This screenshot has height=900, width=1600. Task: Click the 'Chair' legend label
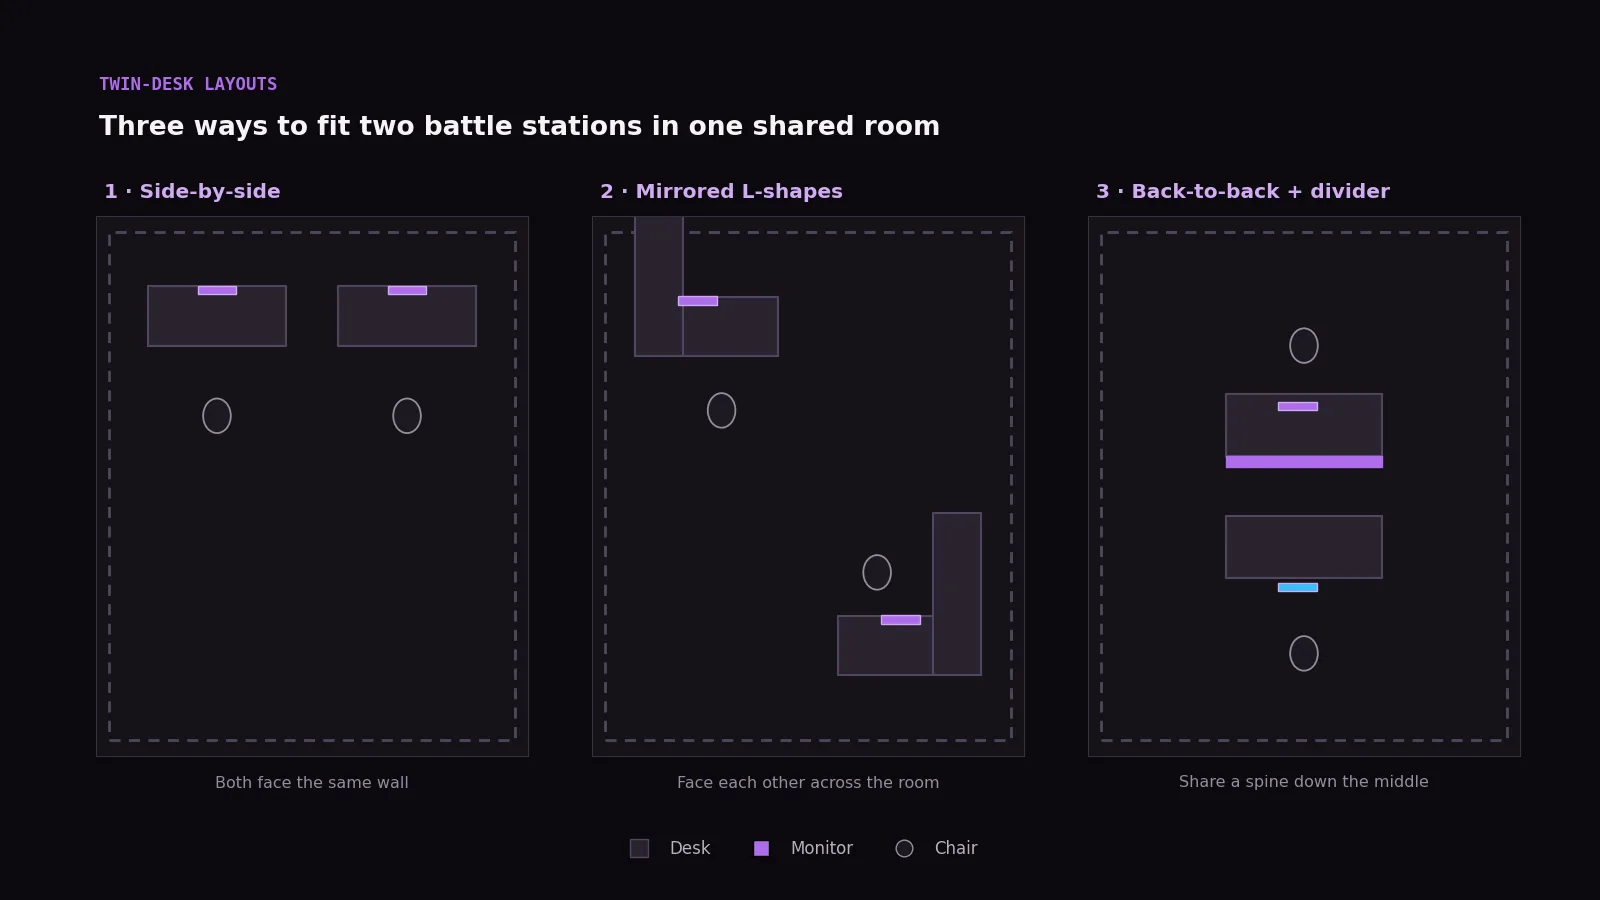956,848
